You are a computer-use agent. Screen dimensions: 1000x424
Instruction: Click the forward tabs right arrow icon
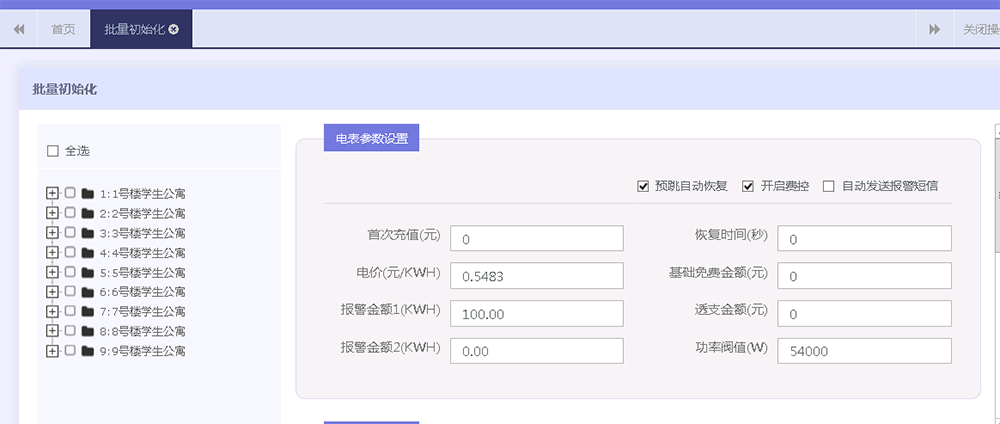pos(934,30)
